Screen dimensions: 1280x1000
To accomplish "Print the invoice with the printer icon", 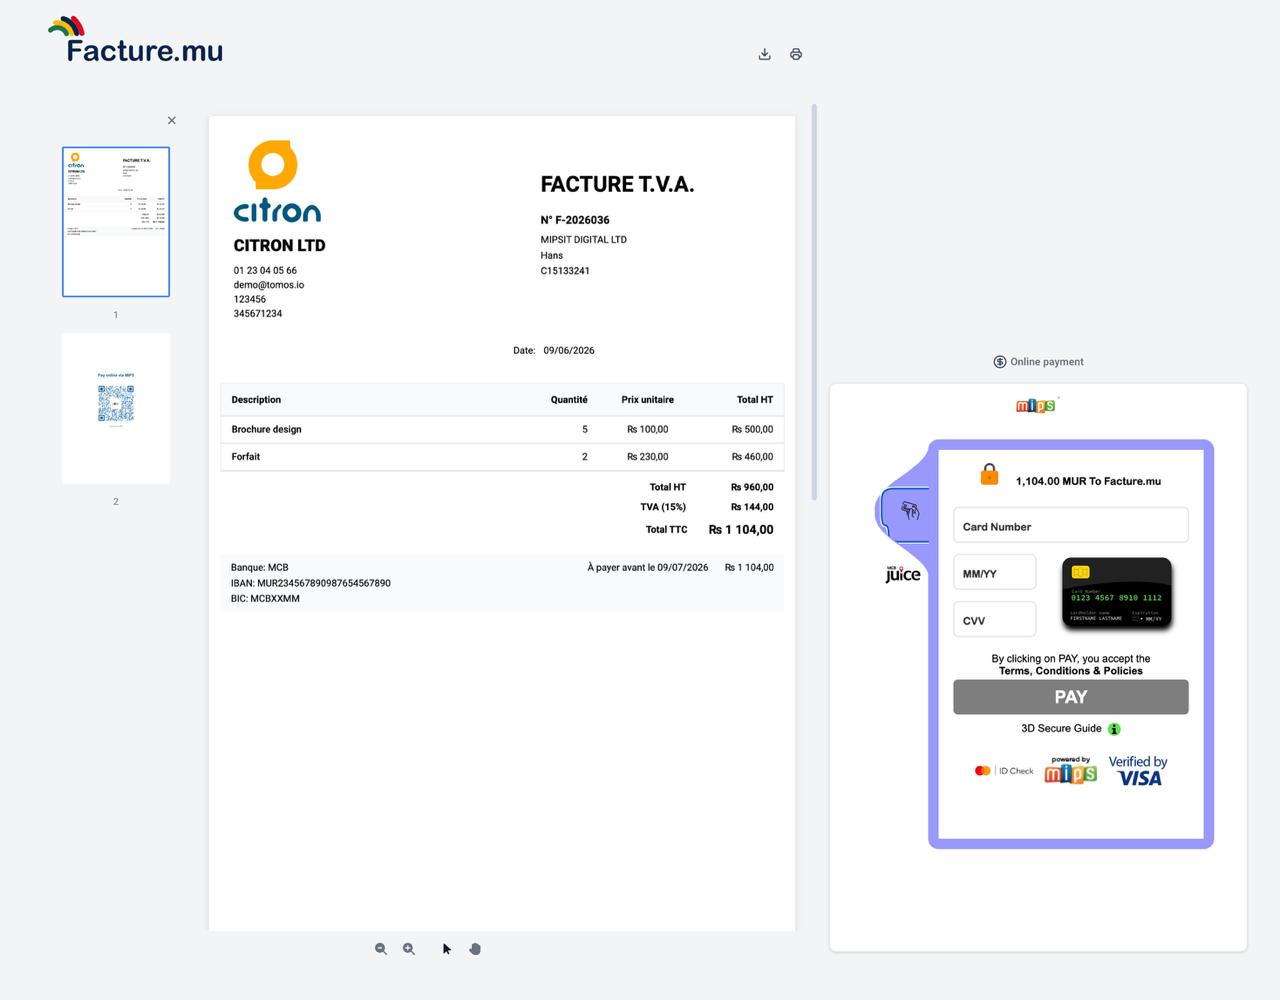I will tap(796, 54).
